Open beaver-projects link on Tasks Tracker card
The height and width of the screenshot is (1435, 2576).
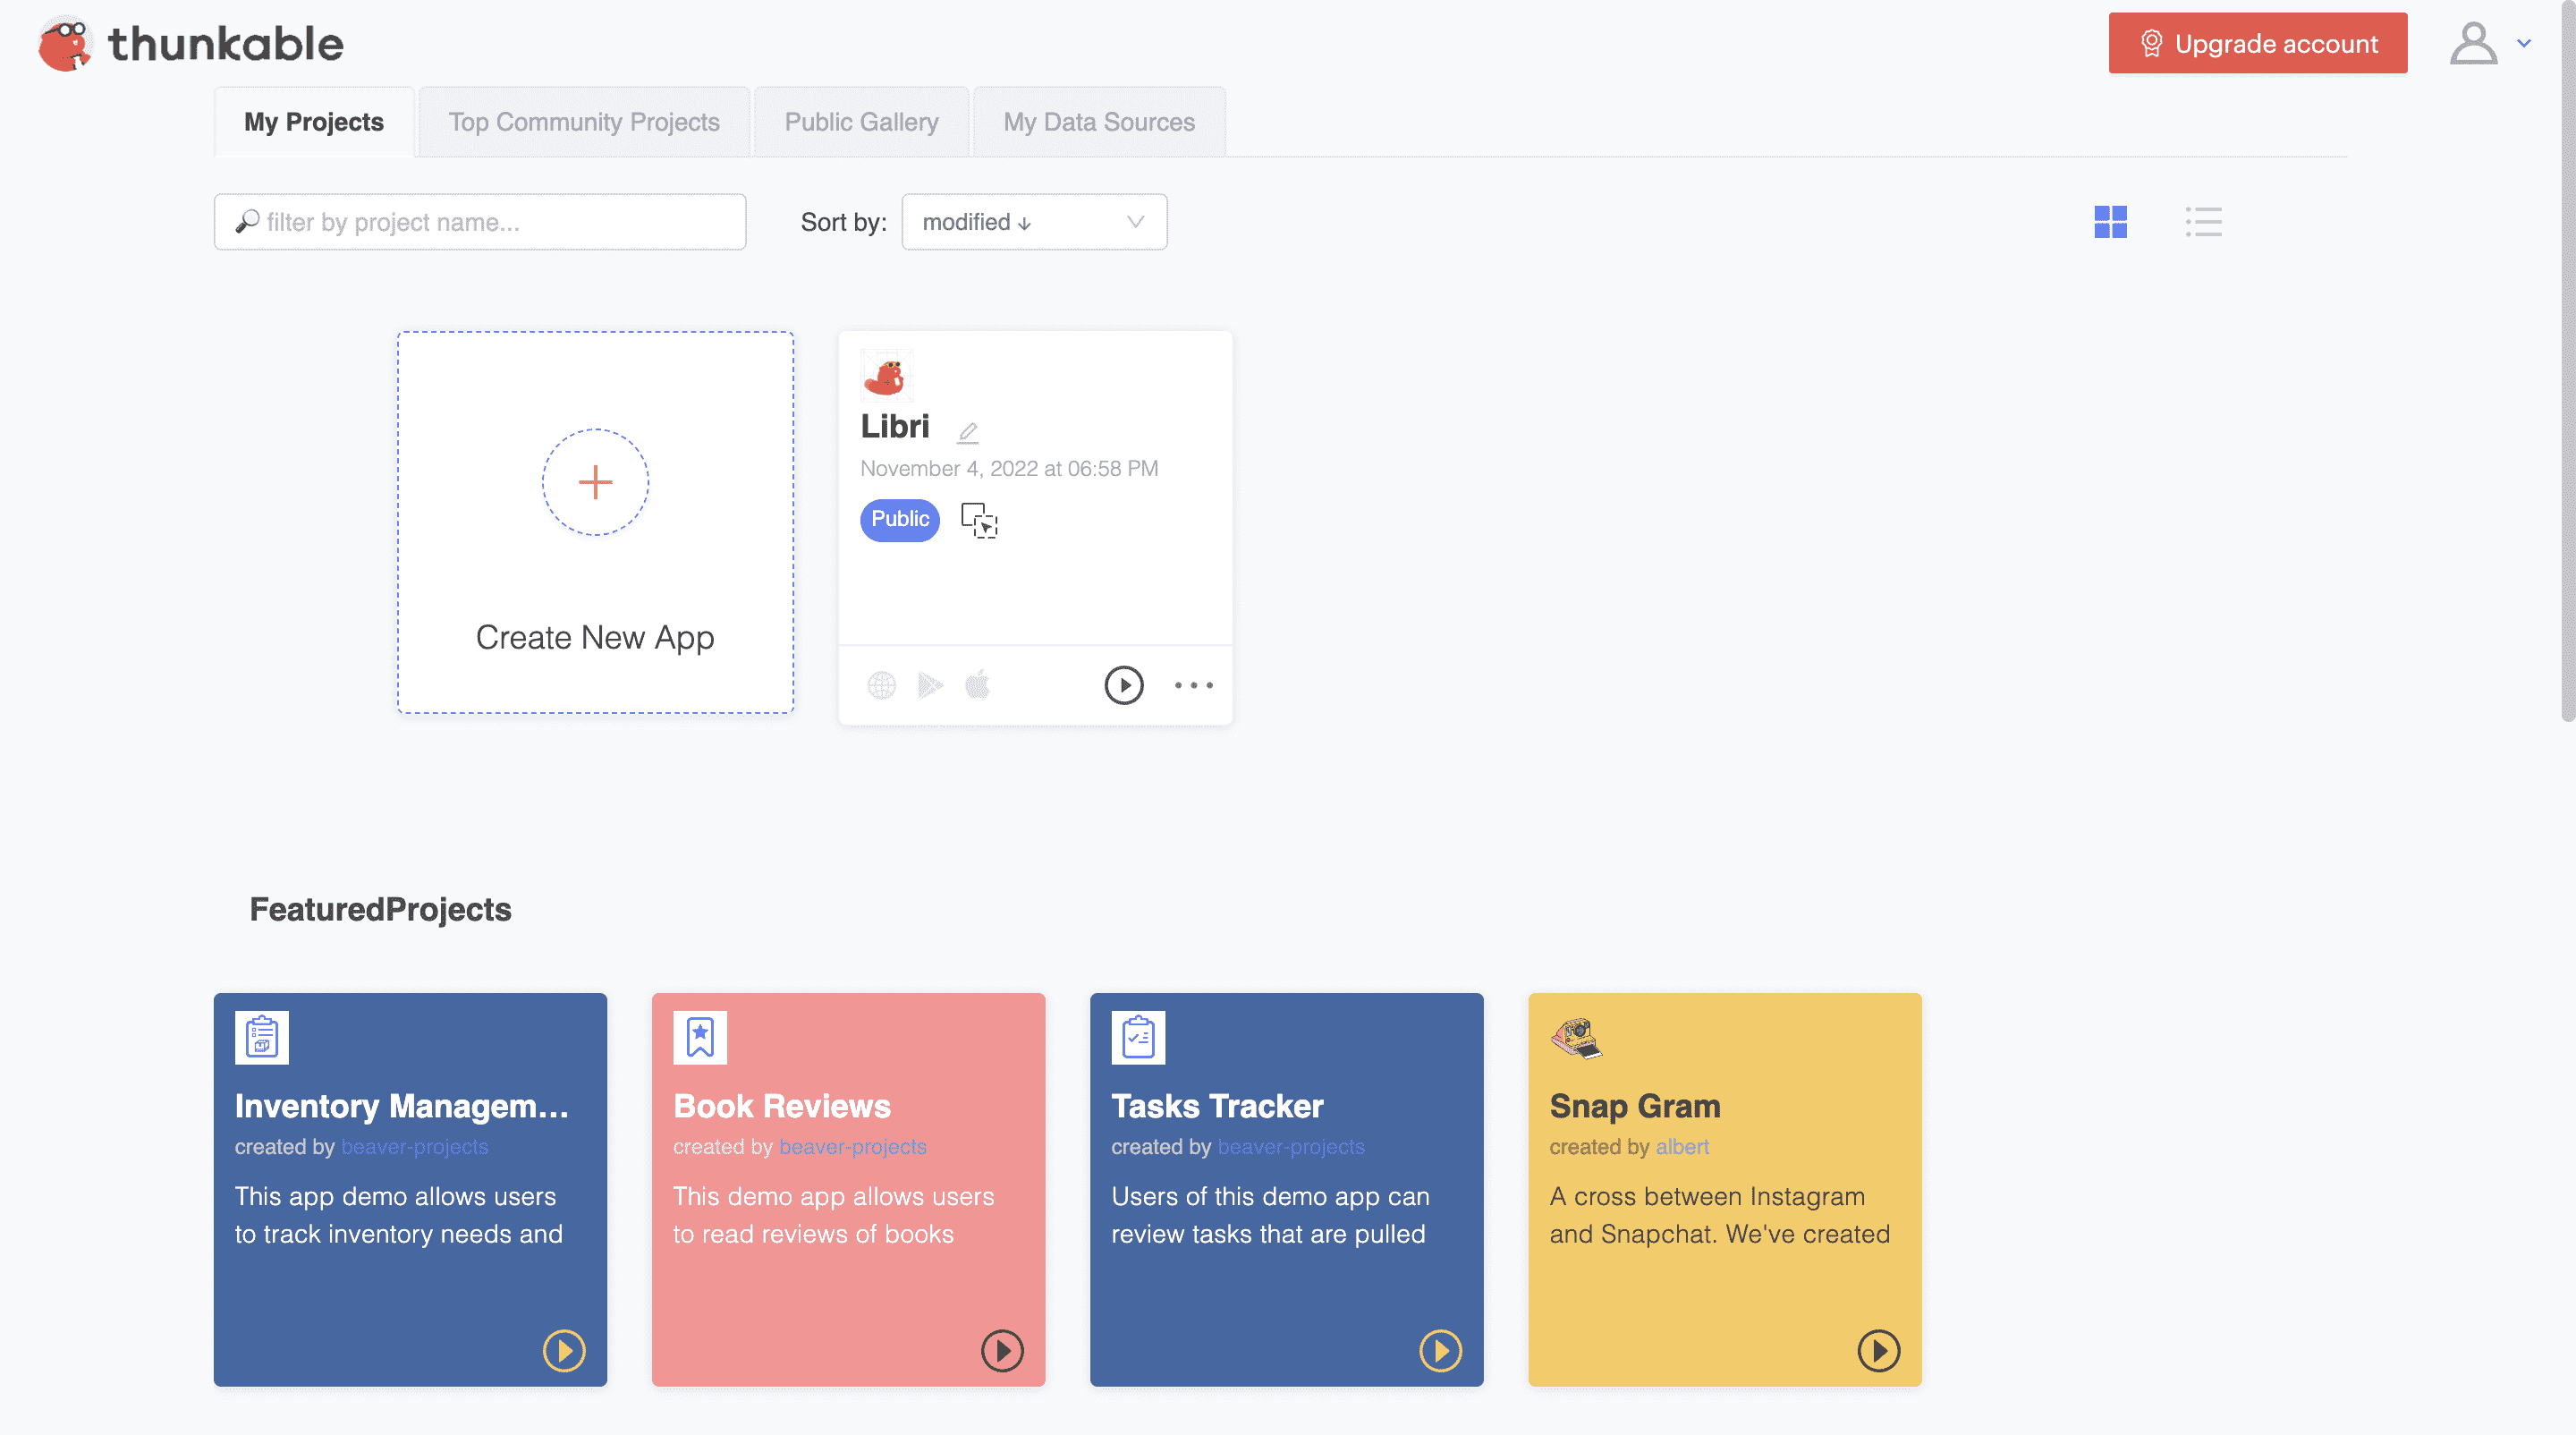(x=1291, y=1147)
